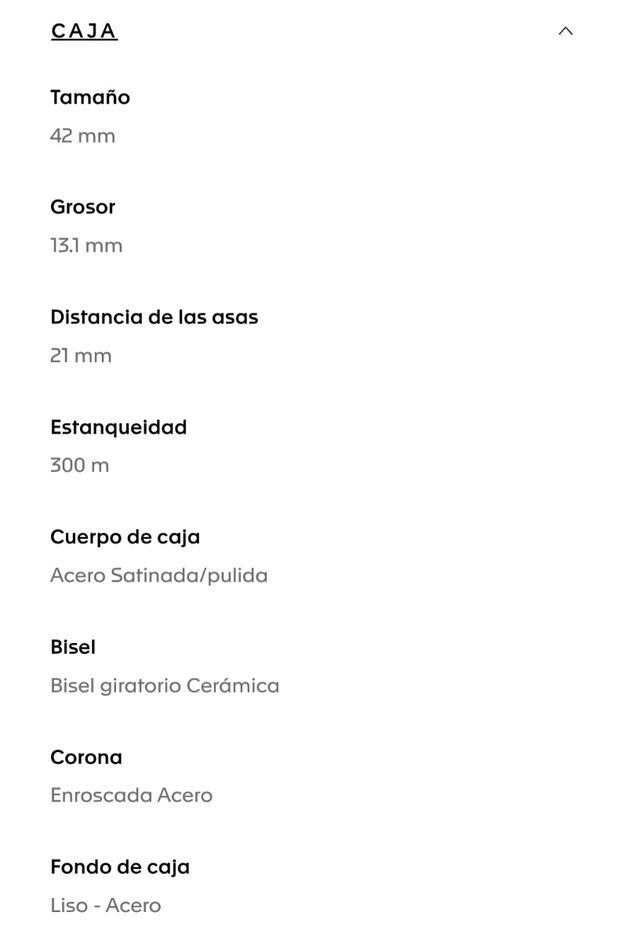Select the Cuerpo de caja label
This screenshot has height=941, width=640.
[125, 537]
